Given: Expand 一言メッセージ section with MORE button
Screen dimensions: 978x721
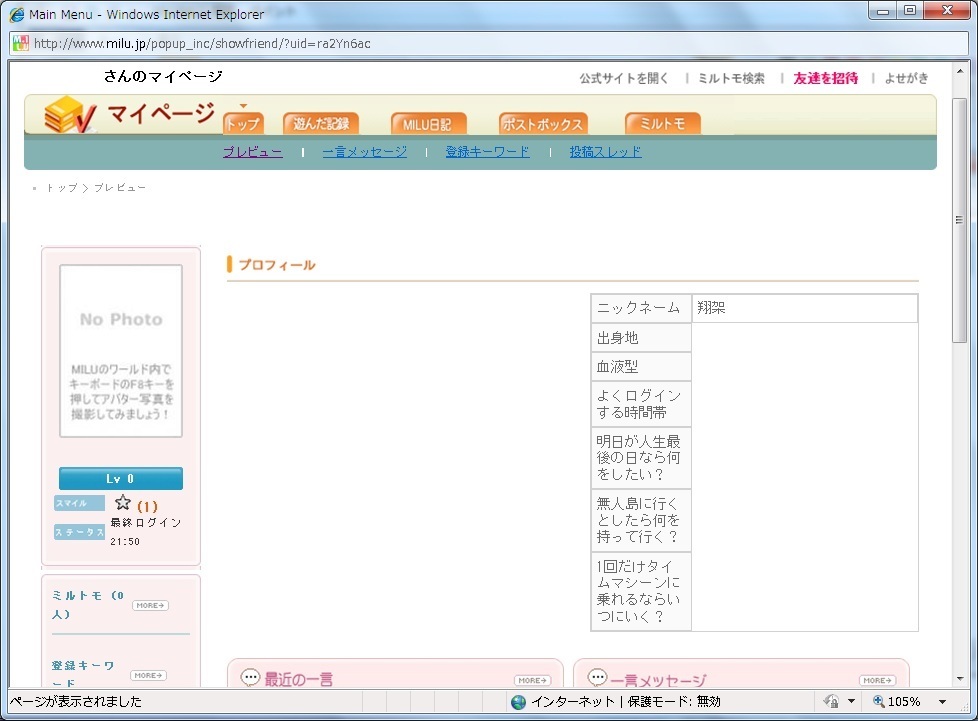Looking at the screenshot, I should [x=877, y=681].
